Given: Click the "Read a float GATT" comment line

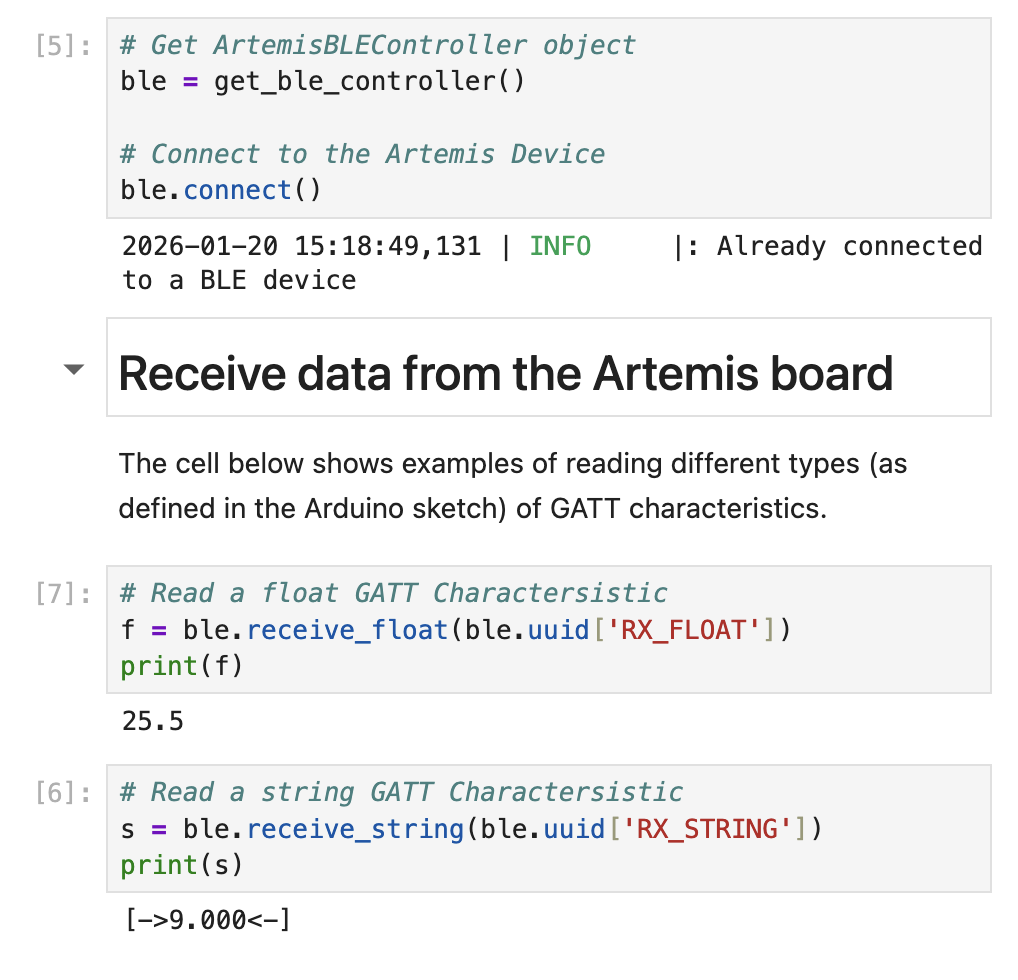Looking at the screenshot, I should click(393, 593).
